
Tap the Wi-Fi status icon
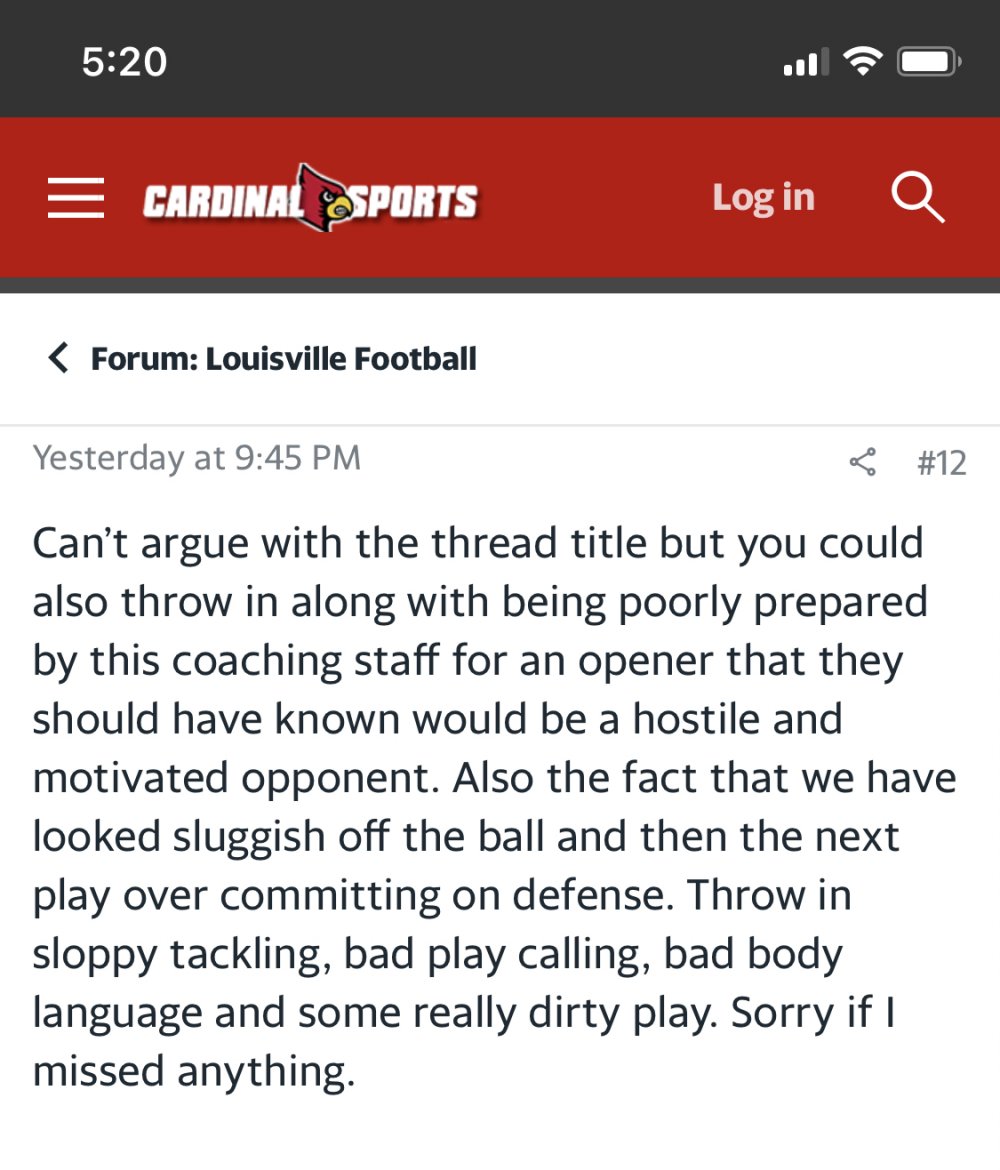click(860, 63)
